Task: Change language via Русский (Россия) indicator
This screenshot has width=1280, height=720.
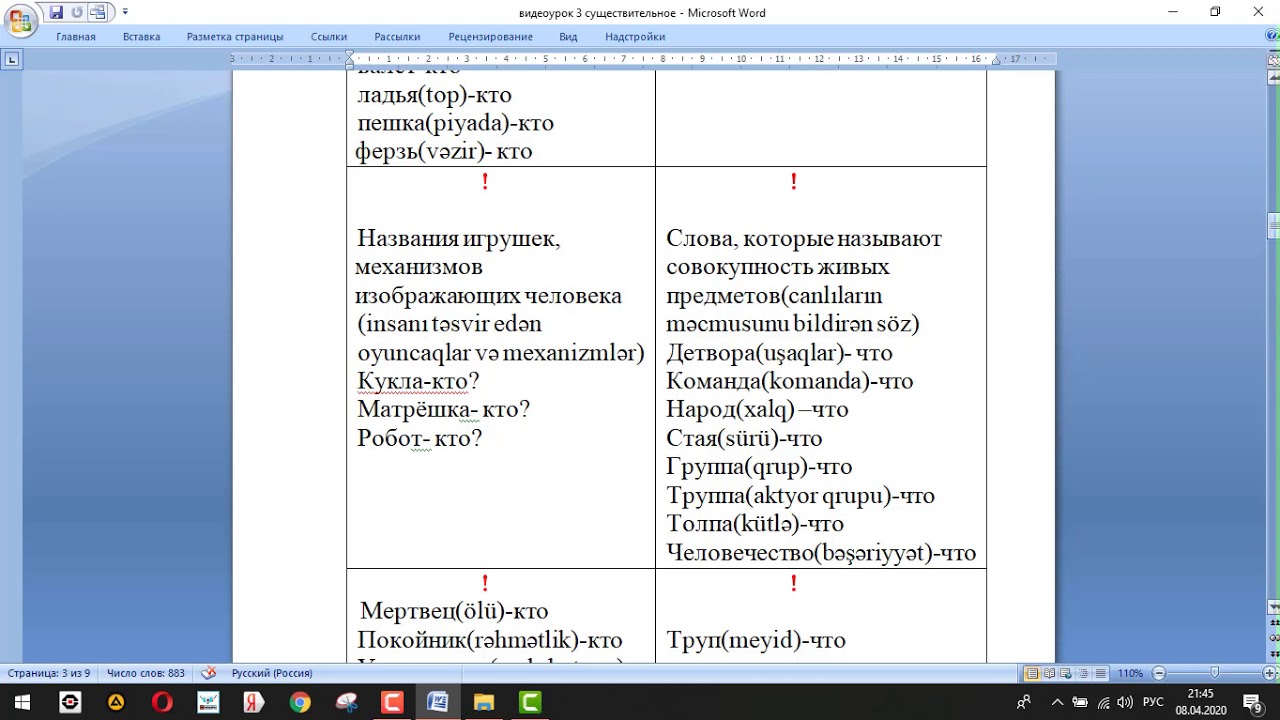Action: [272, 673]
